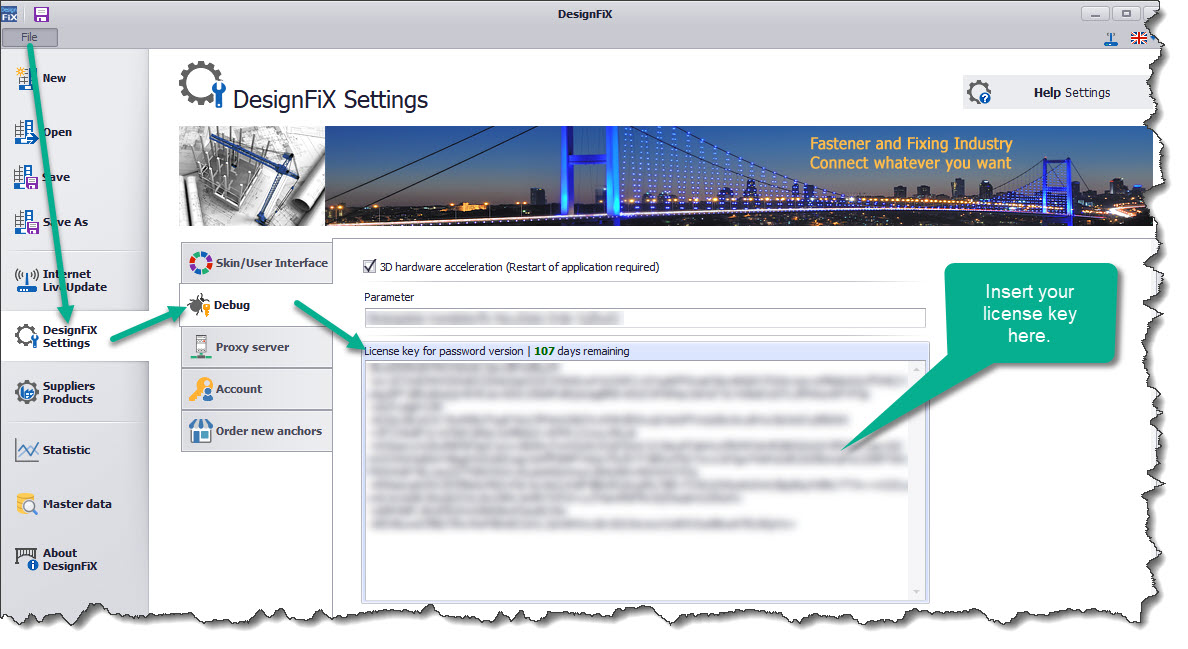This screenshot has width=1188, height=649.
Task: Click 'License key for password version' label
Action: (444, 351)
